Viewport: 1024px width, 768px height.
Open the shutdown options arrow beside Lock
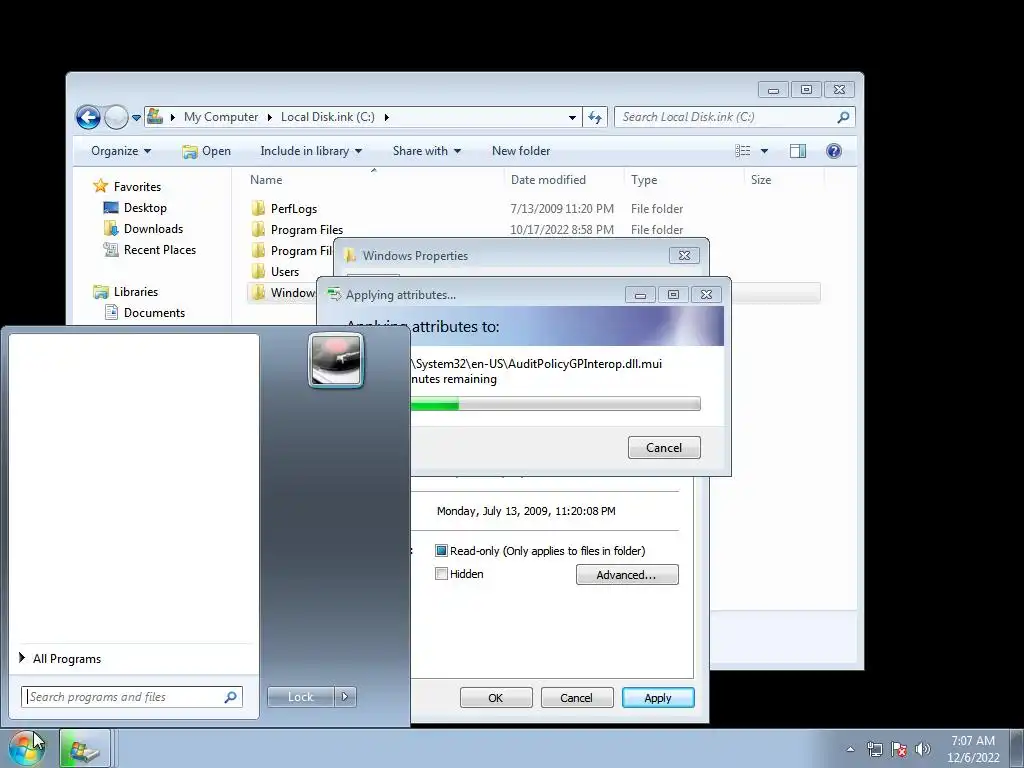click(x=345, y=697)
